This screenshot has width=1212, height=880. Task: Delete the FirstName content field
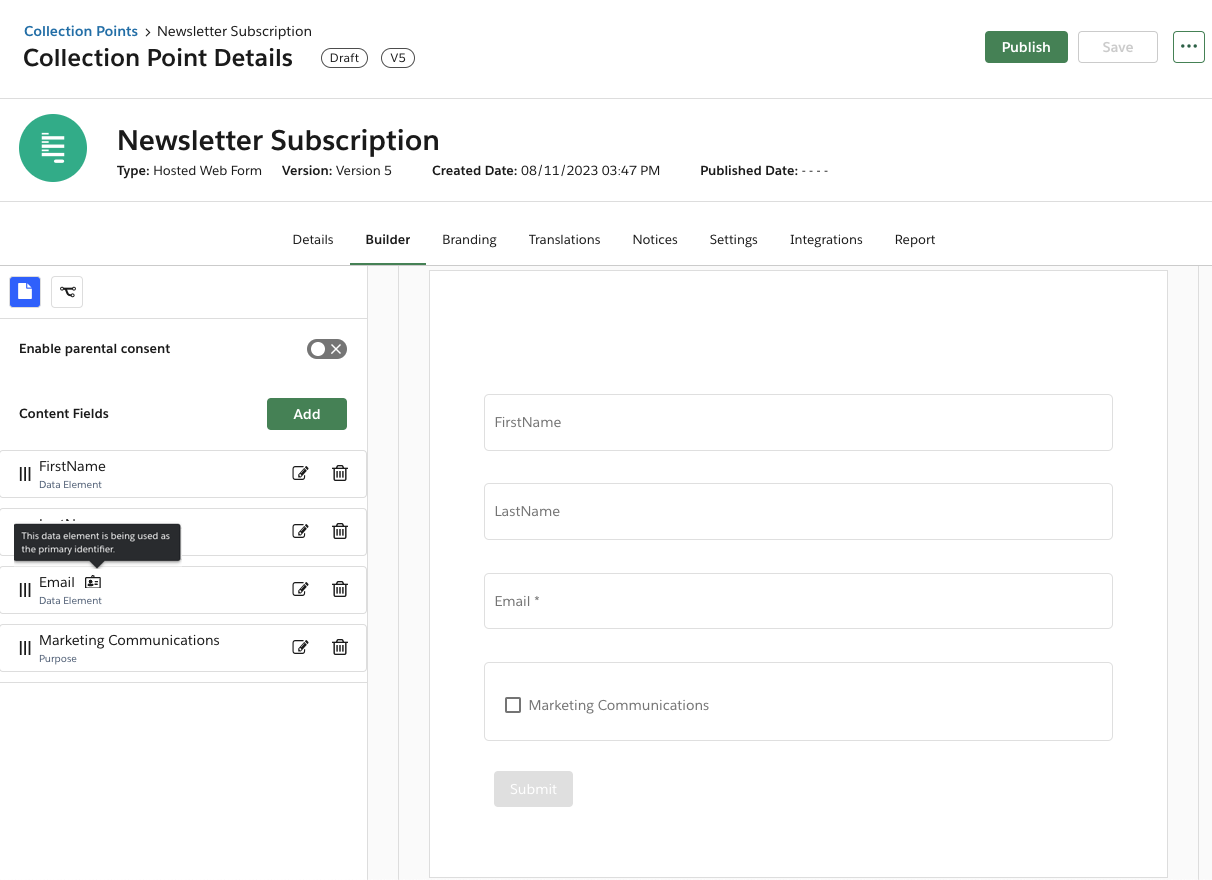click(340, 473)
